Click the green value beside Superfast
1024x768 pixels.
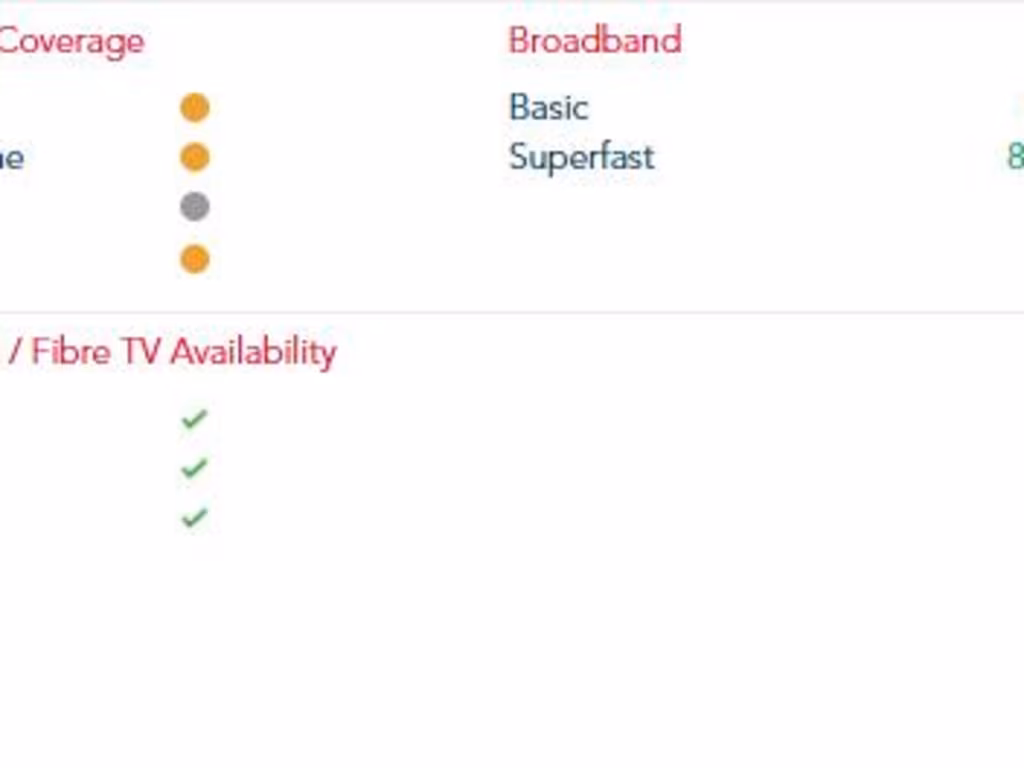(x=1015, y=157)
